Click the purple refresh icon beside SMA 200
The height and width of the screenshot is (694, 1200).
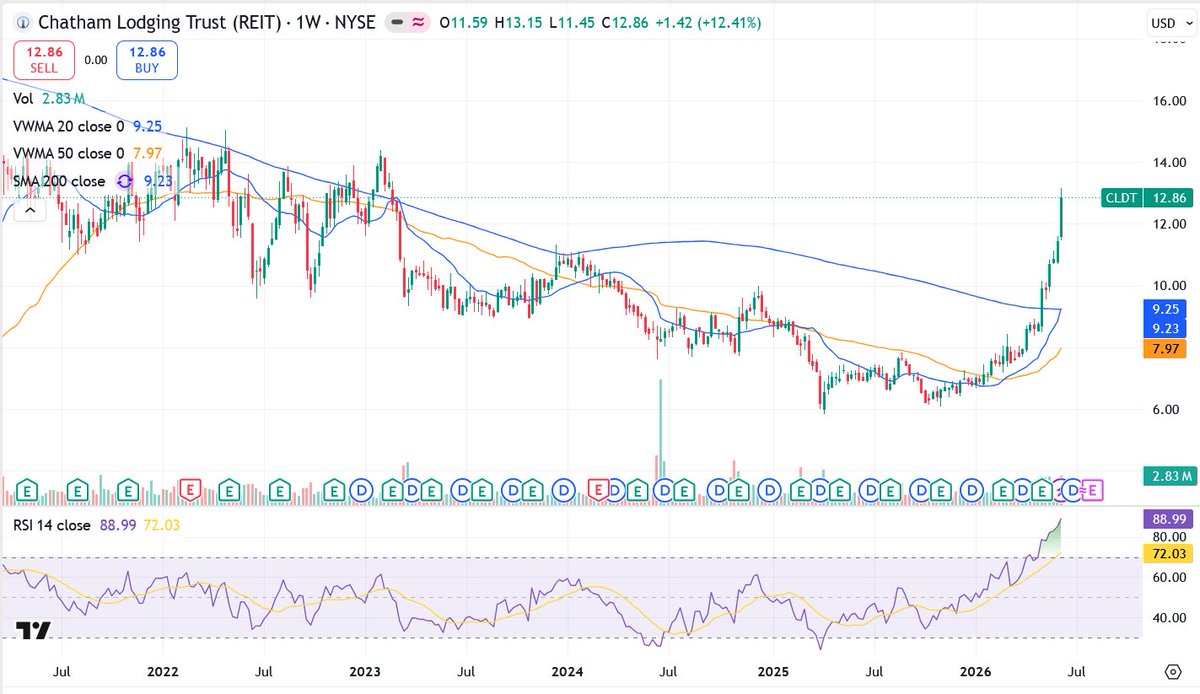[125, 181]
